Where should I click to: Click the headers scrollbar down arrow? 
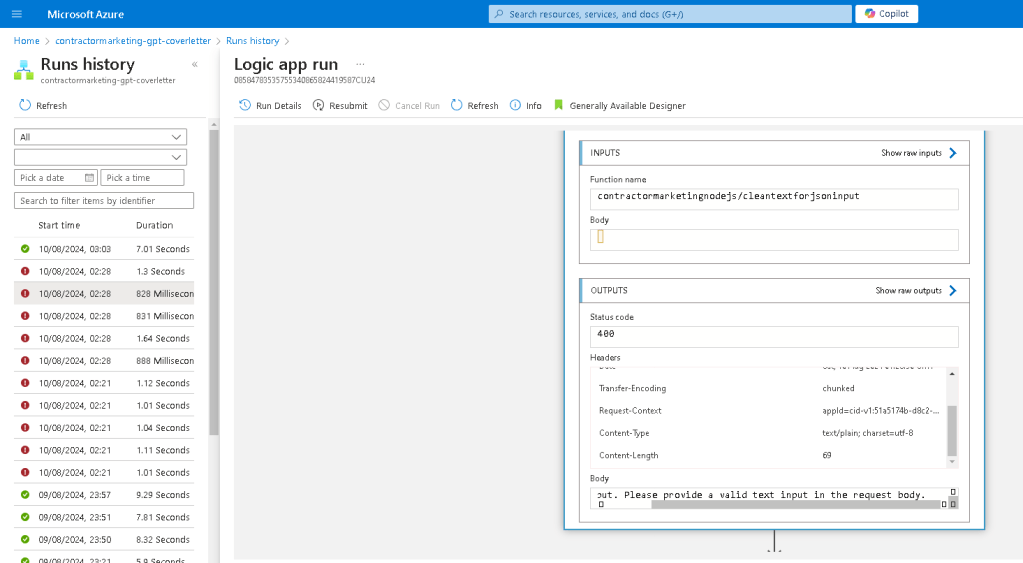pyautogui.click(x=952, y=462)
